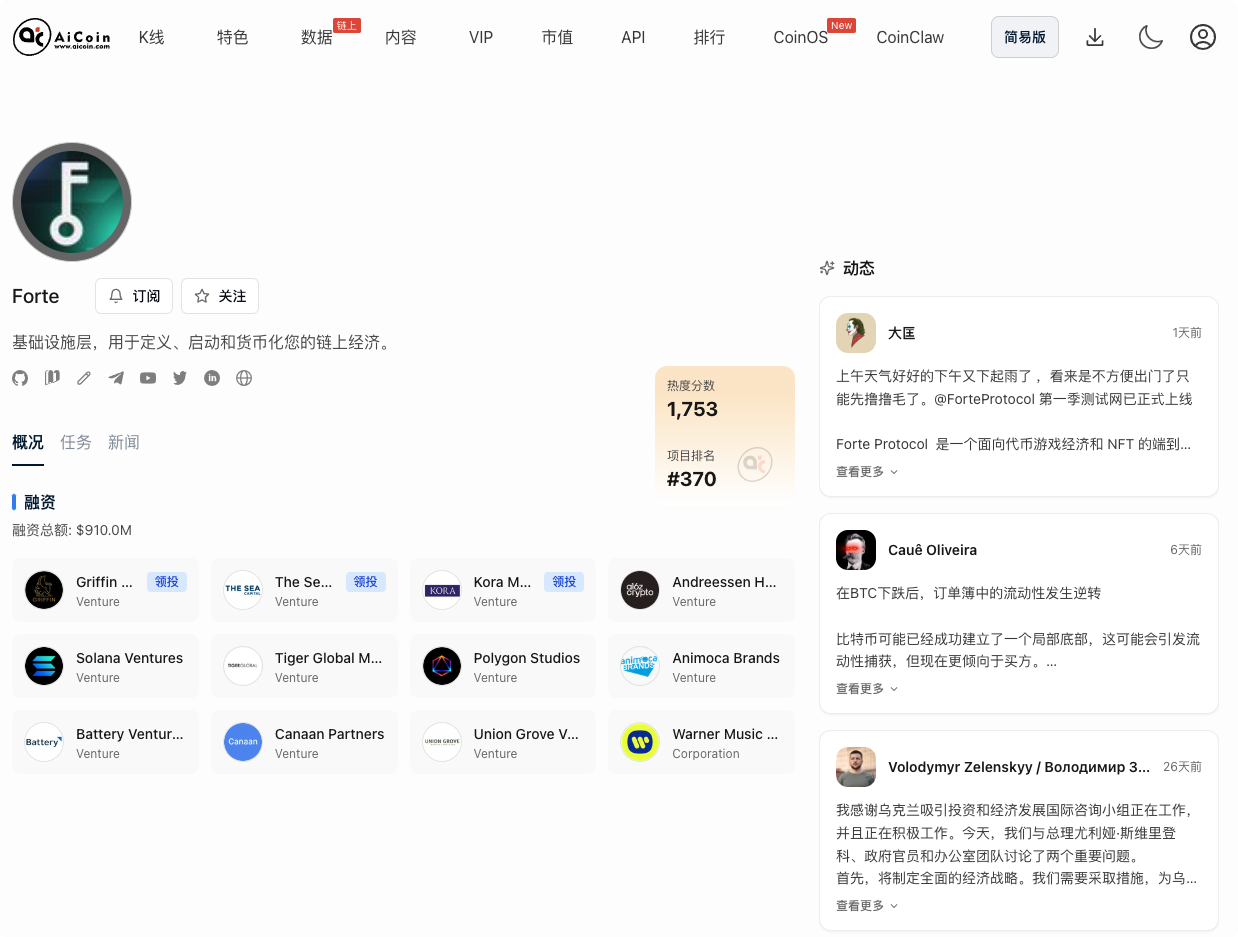Open the 特色 menu
Screen dimensions: 1238x937
[x=233, y=37]
